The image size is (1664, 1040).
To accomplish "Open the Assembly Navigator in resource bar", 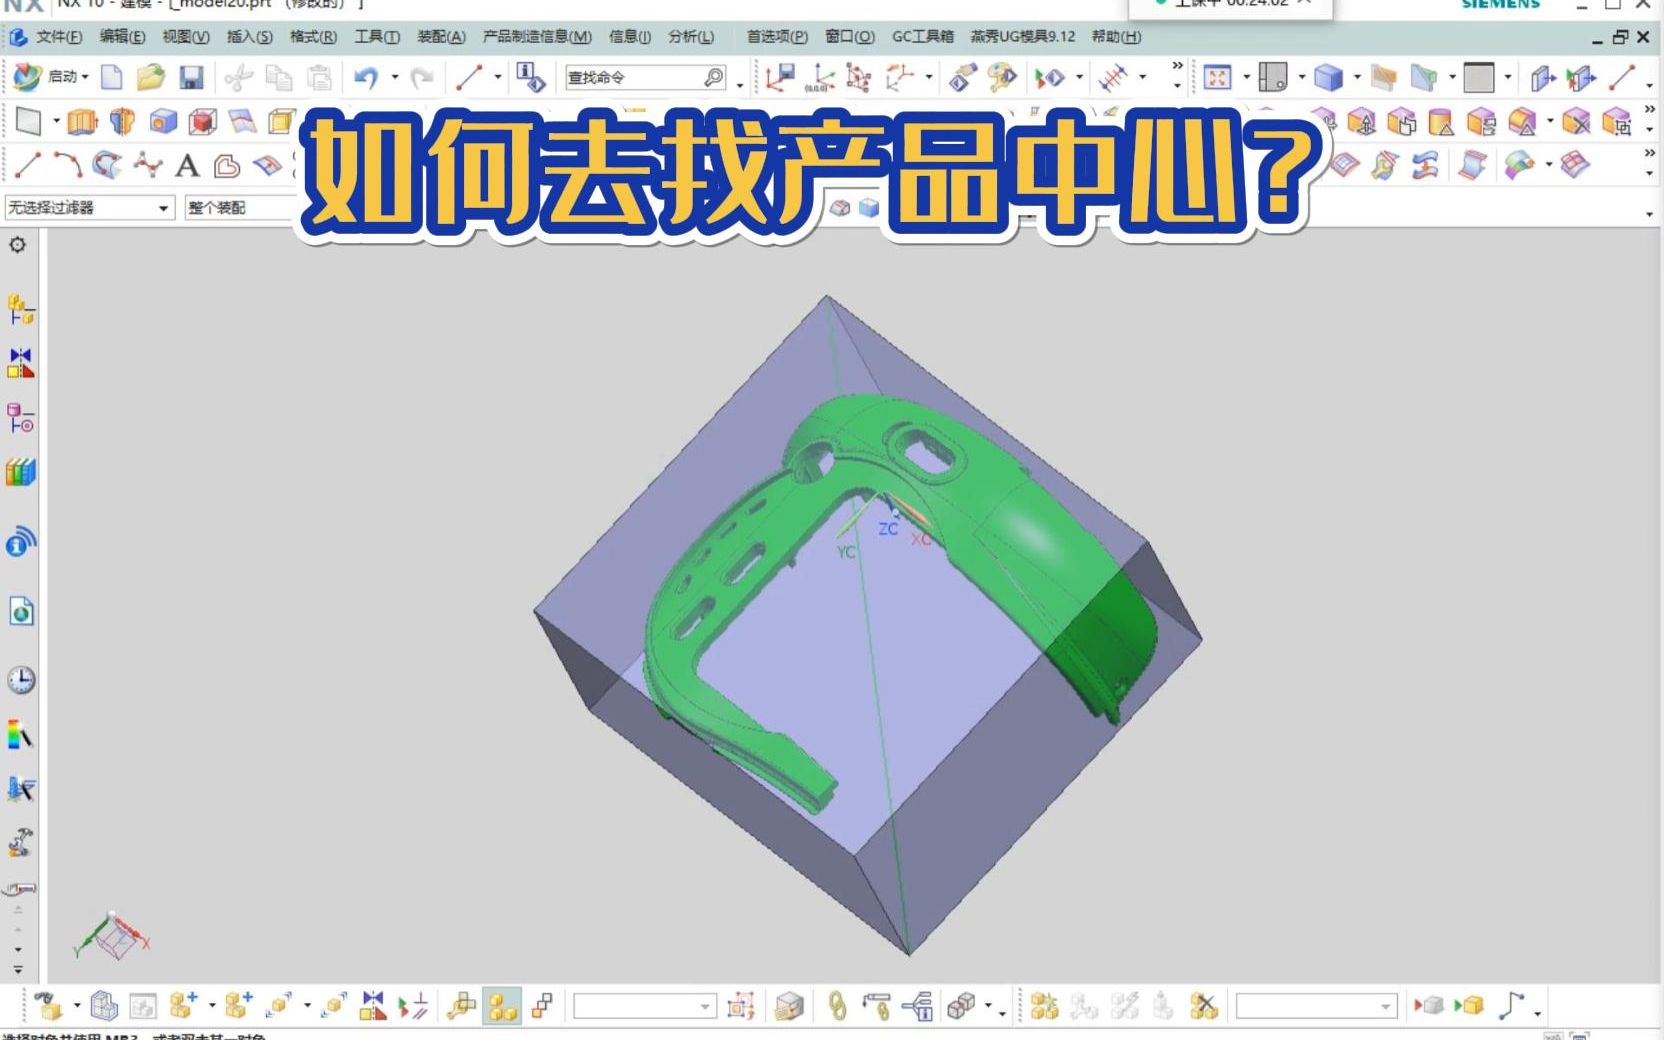I will coord(20,310).
